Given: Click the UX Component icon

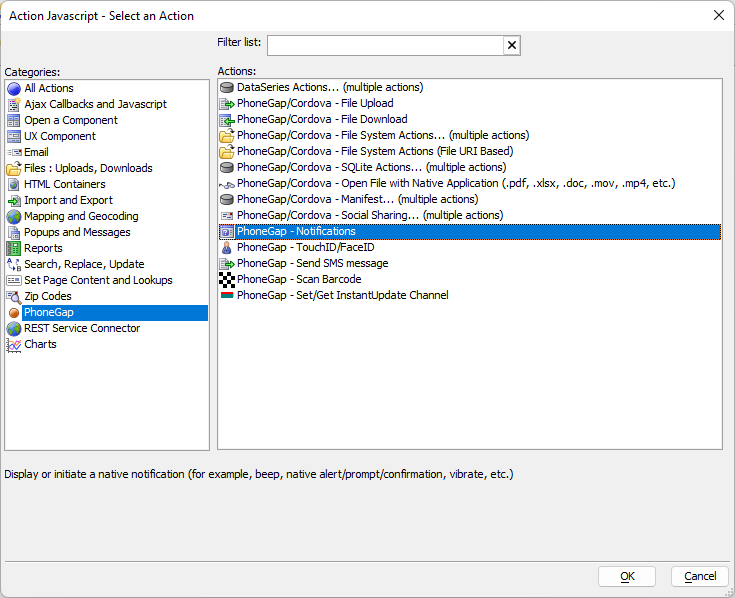Looking at the screenshot, I should pos(14,136).
